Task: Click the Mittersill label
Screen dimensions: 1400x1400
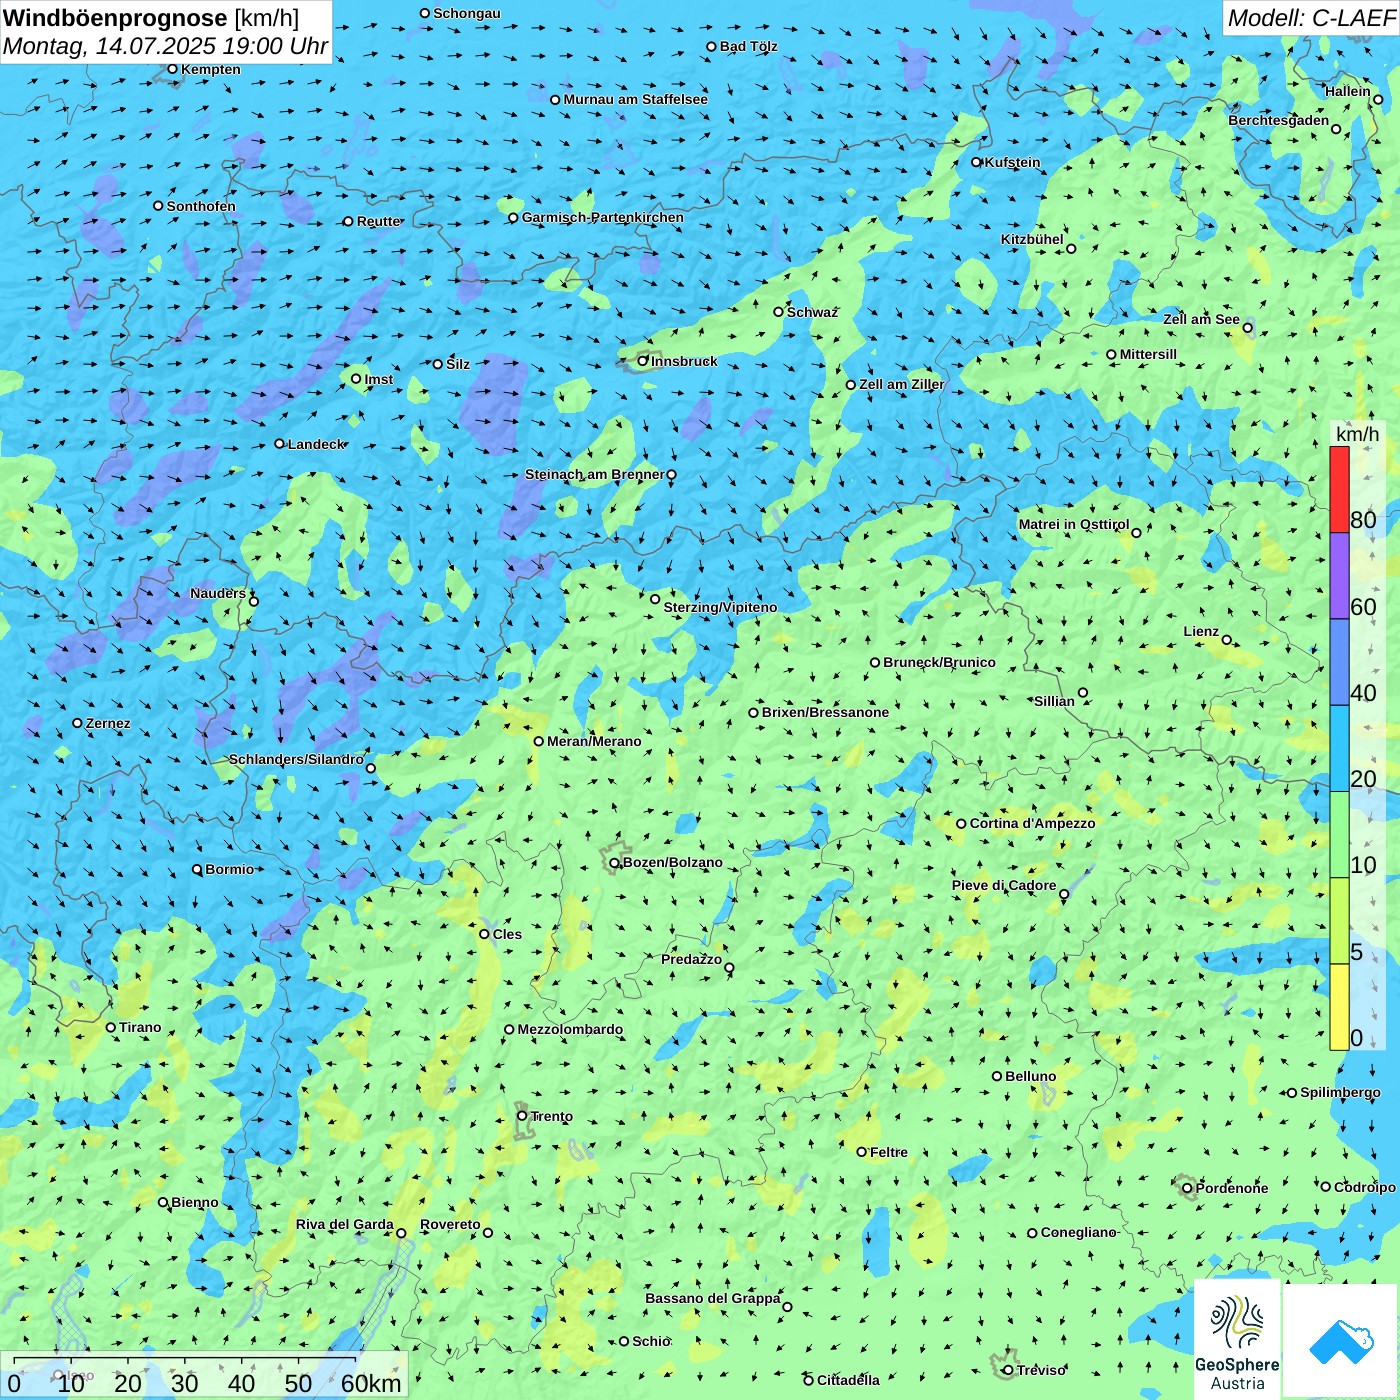Action: click(x=1148, y=354)
